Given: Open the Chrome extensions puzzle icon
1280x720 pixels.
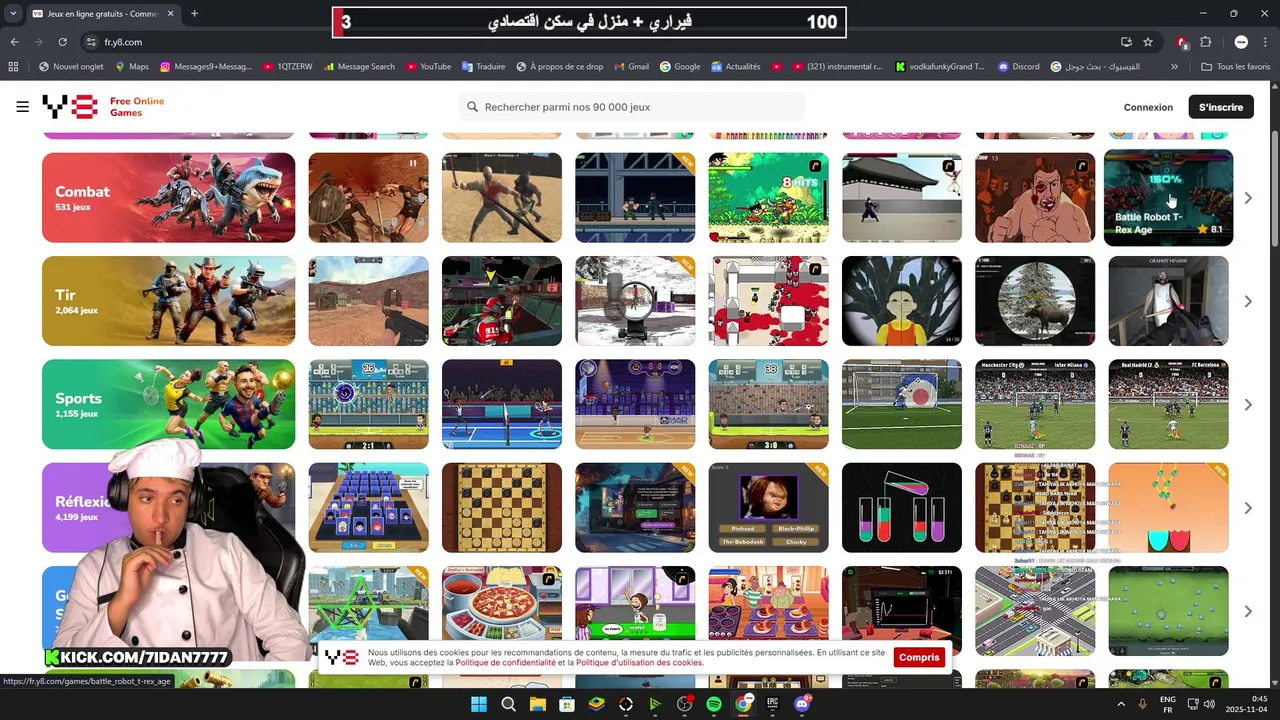Looking at the screenshot, I should [1205, 42].
